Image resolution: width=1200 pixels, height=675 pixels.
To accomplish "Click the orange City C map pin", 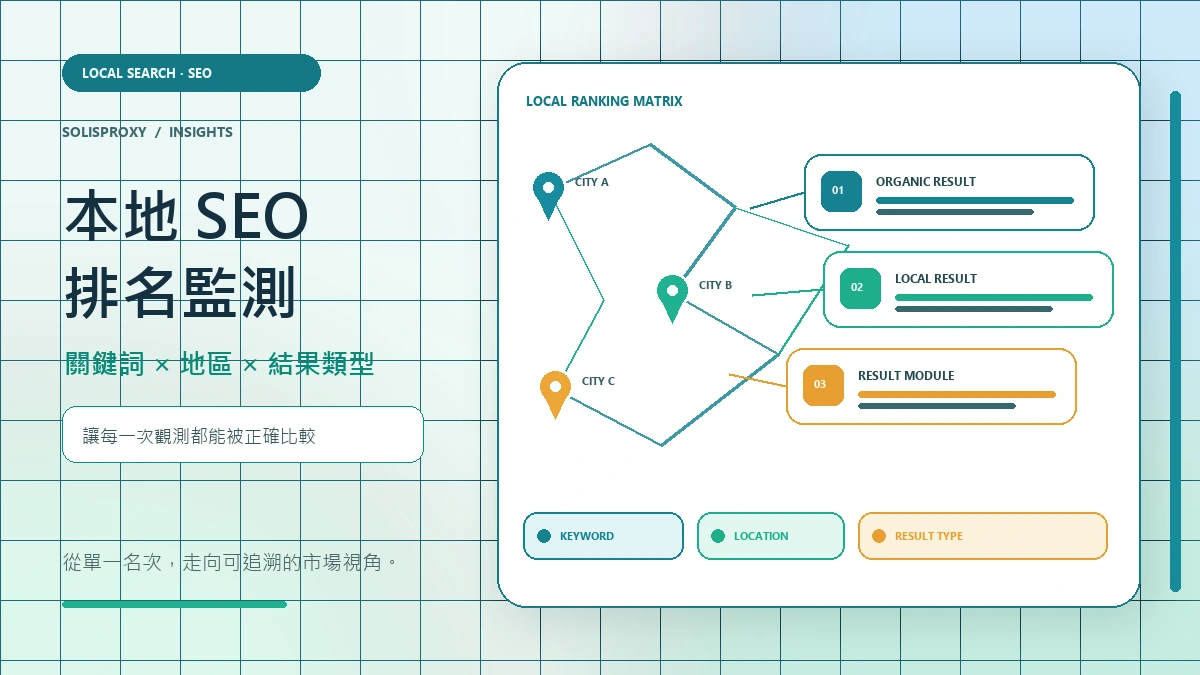I will point(555,394).
